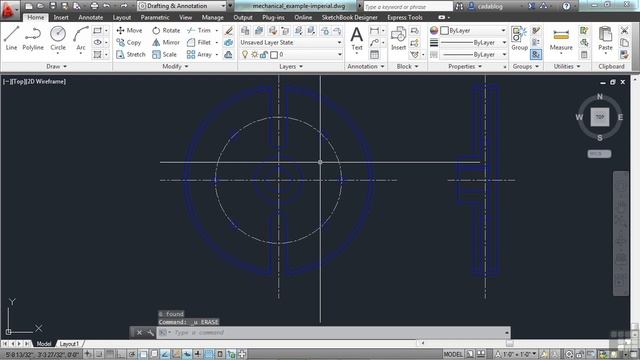Select the Line draw tool
Screen dimensions: 640x360
tap(11, 38)
